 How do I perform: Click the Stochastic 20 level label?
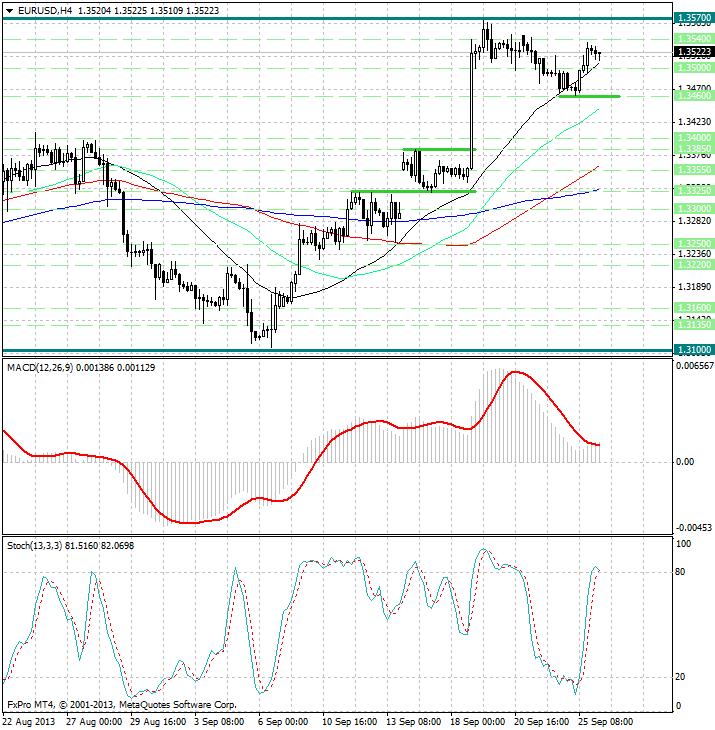point(680,677)
